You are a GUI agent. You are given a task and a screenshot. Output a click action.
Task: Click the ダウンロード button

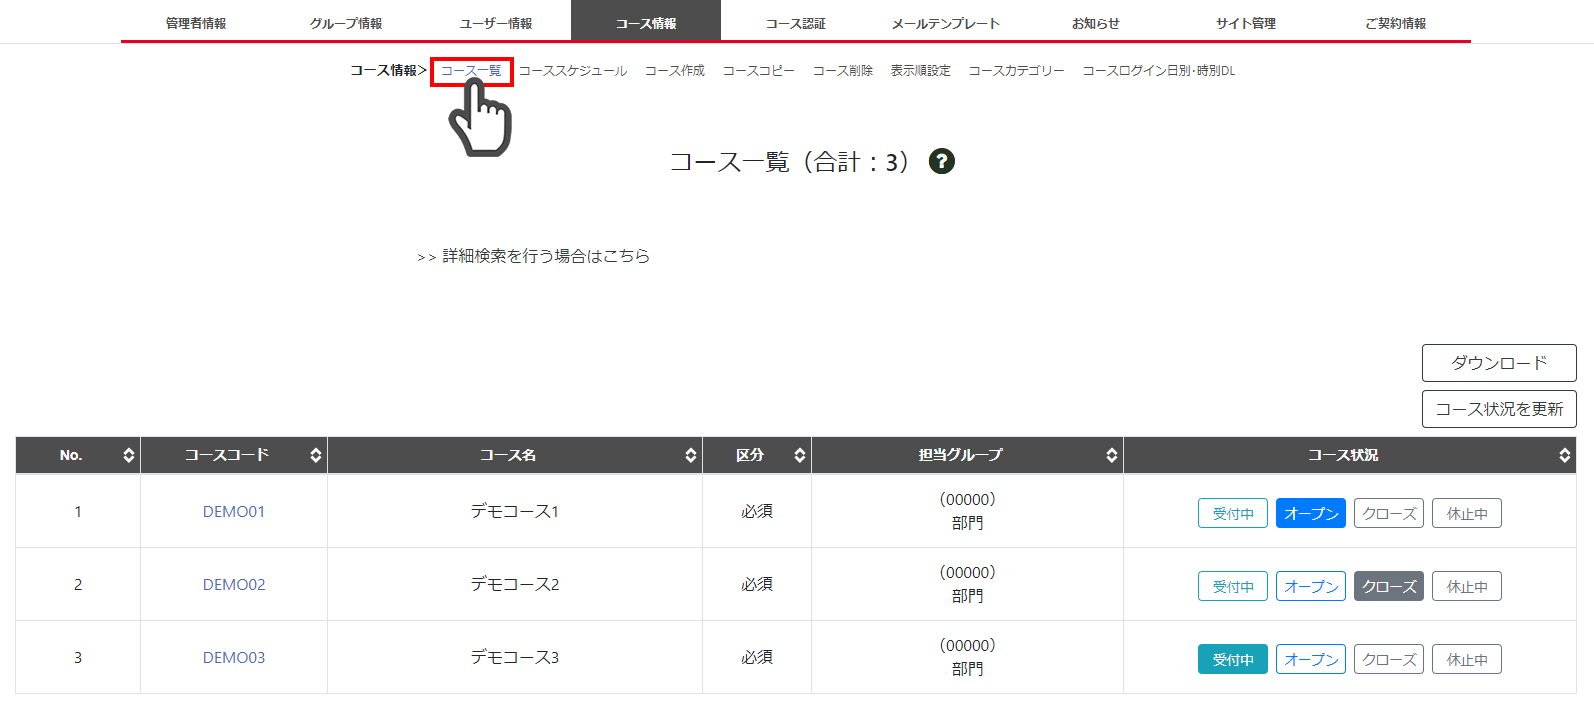tap(1499, 363)
